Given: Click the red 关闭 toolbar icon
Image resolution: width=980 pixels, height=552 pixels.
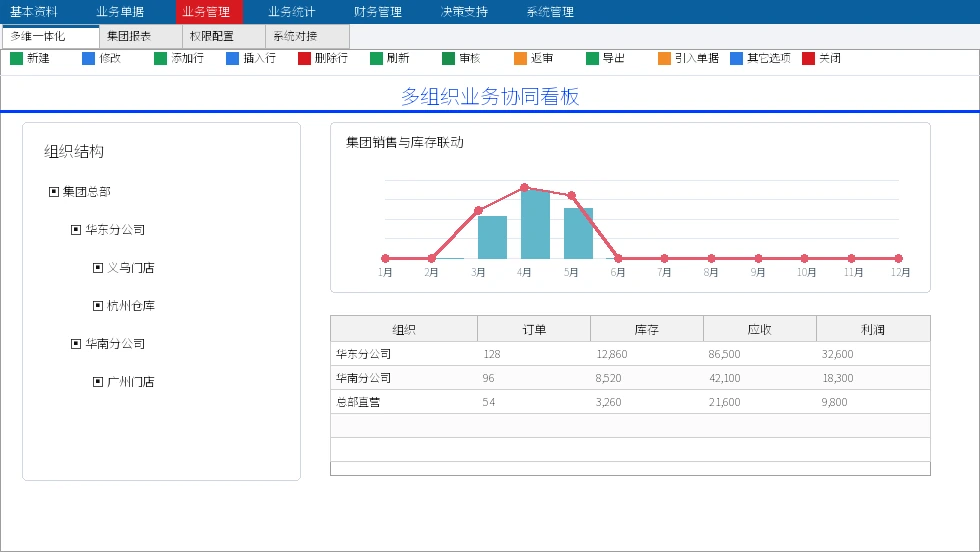Looking at the screenshot, I should coord(809,59).
